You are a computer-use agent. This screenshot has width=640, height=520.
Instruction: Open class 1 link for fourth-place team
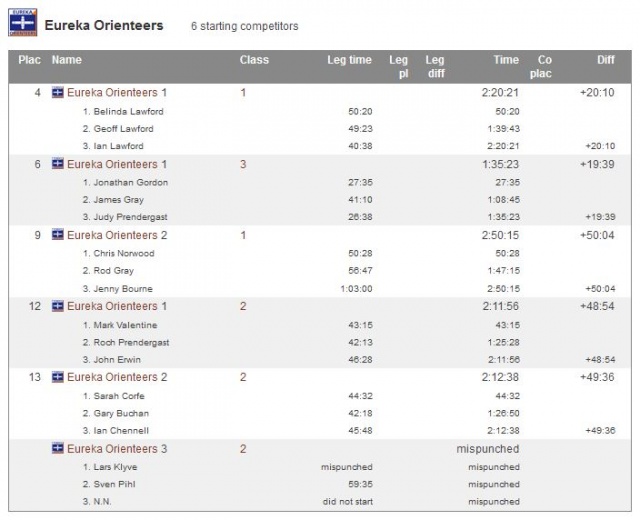pos(243,93)
